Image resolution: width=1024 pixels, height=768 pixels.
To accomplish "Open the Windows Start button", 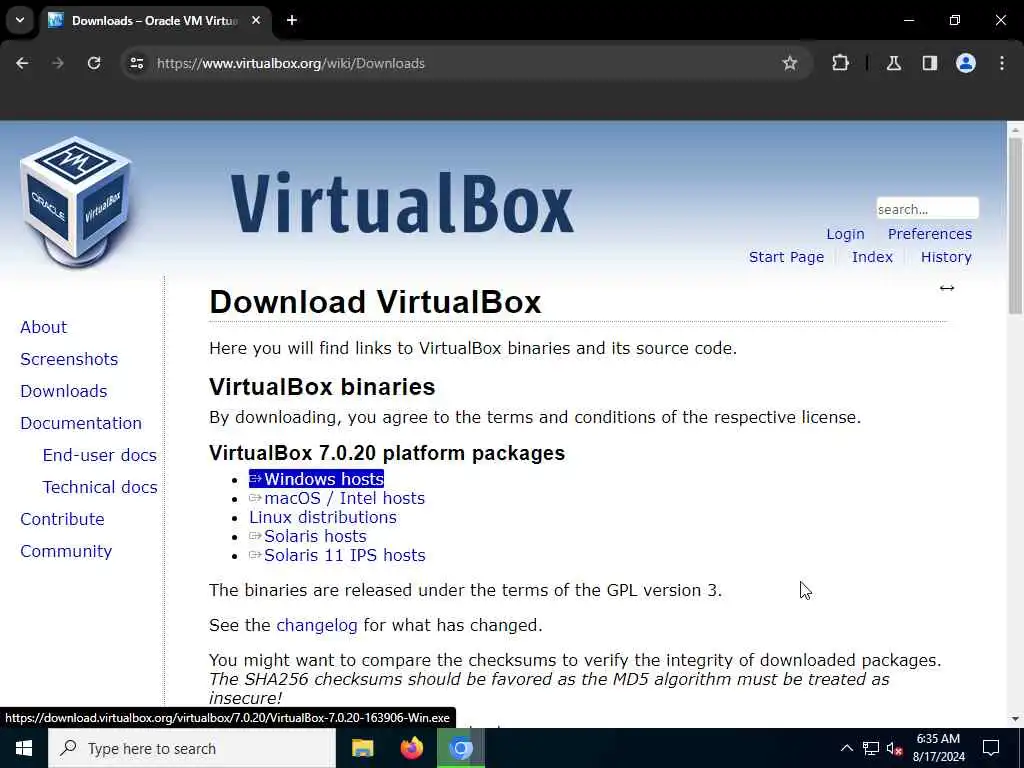I will [24, 748].
